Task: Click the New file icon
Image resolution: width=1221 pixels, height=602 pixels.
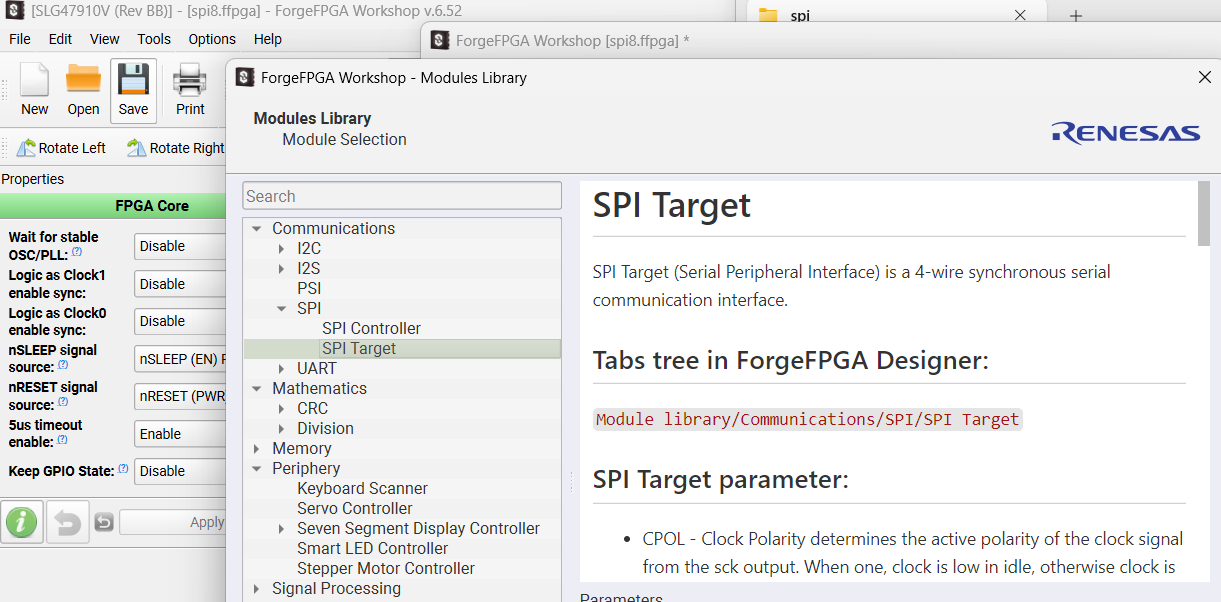Action: pyautogui.click(x=34, y=89)
